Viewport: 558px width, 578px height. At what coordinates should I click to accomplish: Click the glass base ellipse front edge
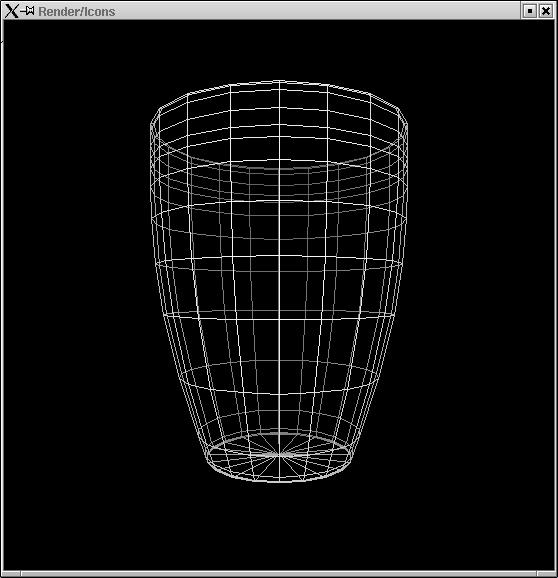[279, 481]
